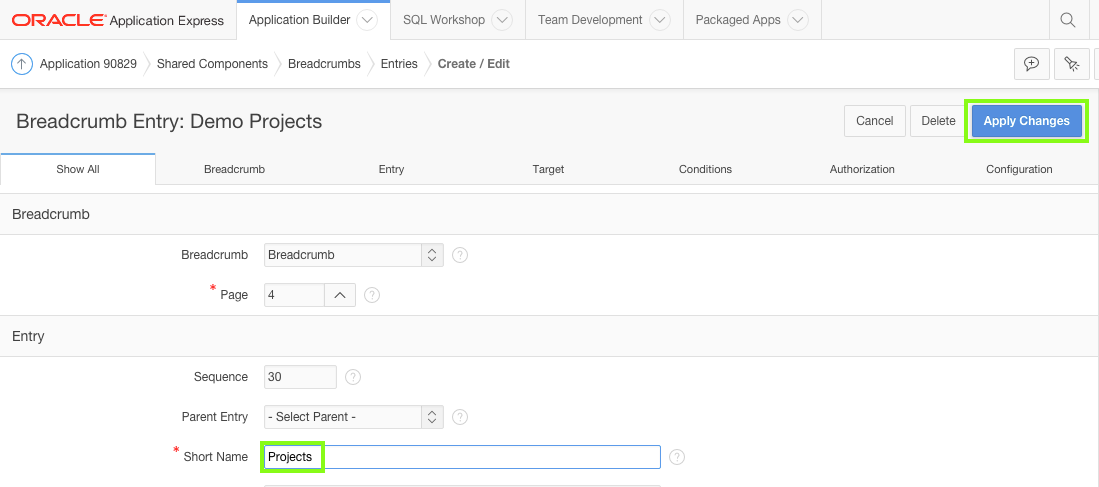
Task: Switch to the Target tab
Action: click(x=548, y=170)
